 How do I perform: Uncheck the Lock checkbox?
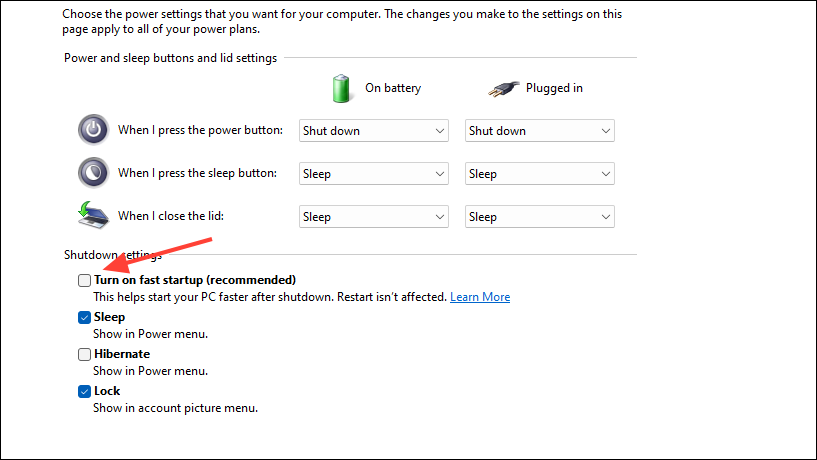[84, 391]
